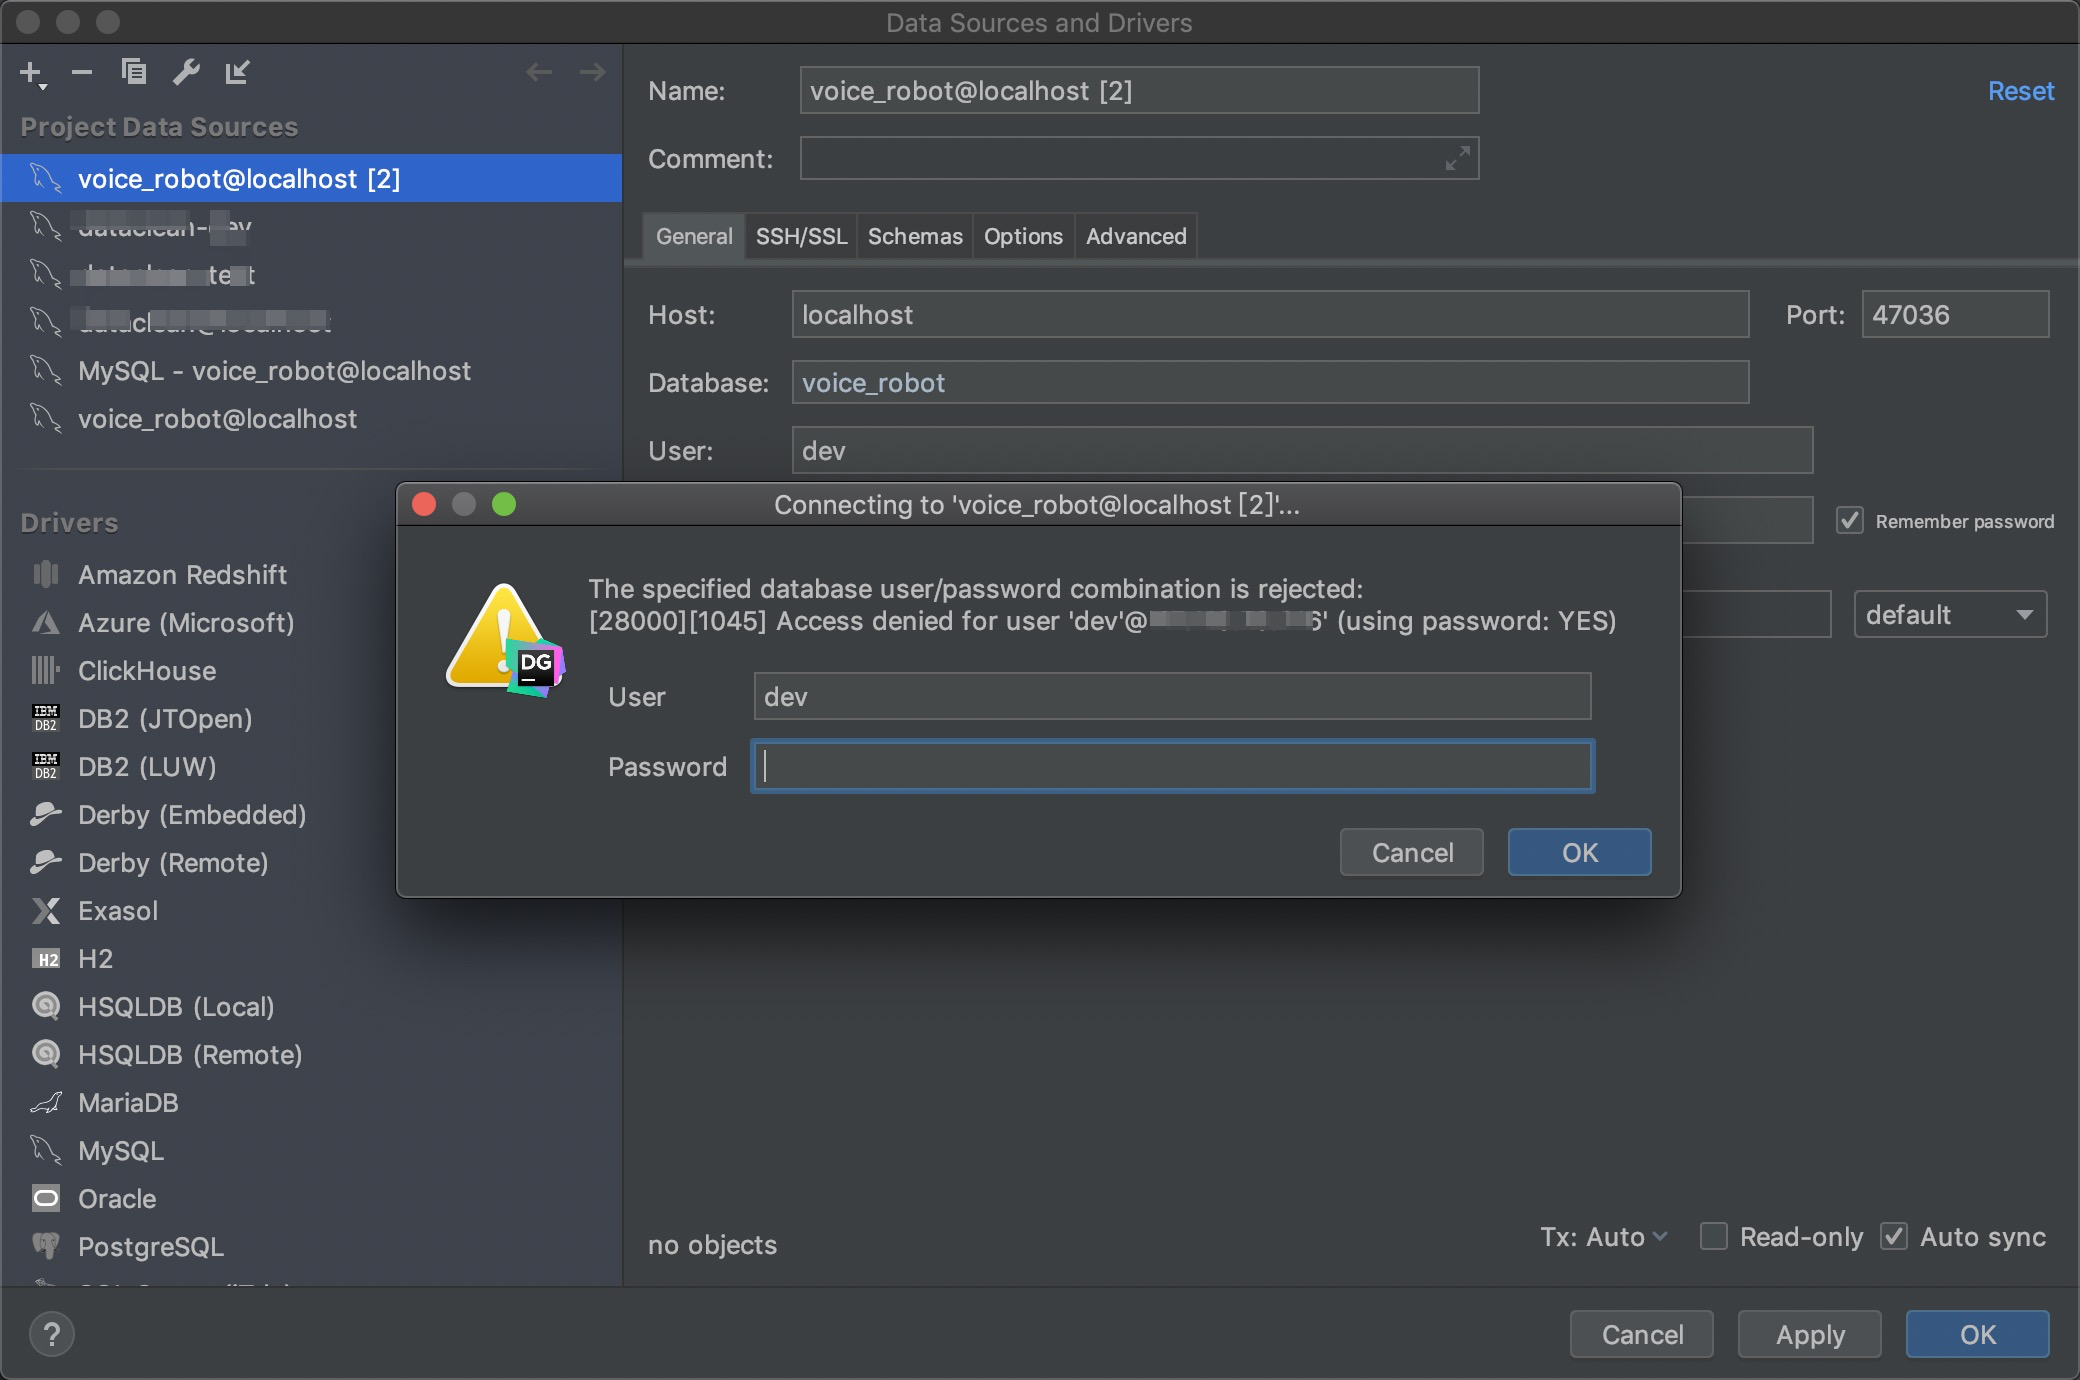Add a new data source

(31, 71)
